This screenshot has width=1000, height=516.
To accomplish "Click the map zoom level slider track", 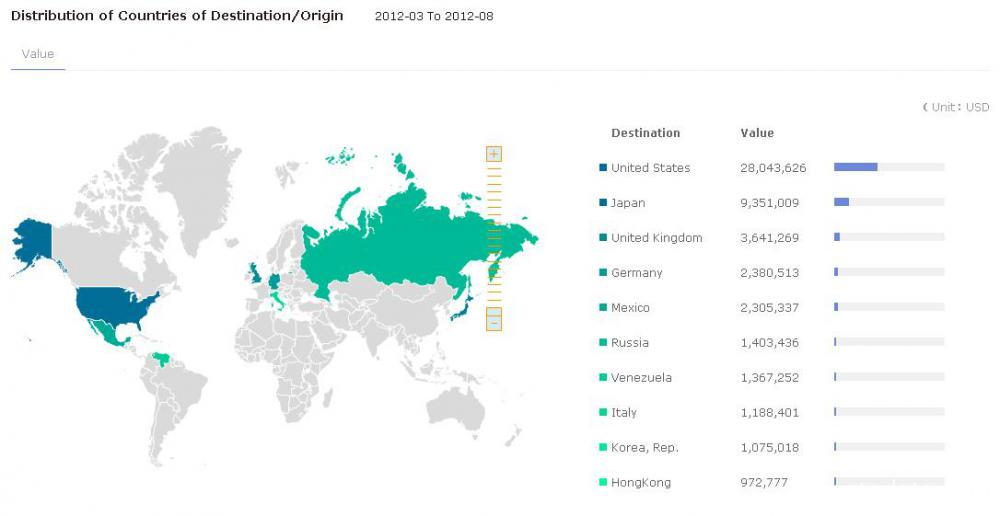I will [494, 235].
